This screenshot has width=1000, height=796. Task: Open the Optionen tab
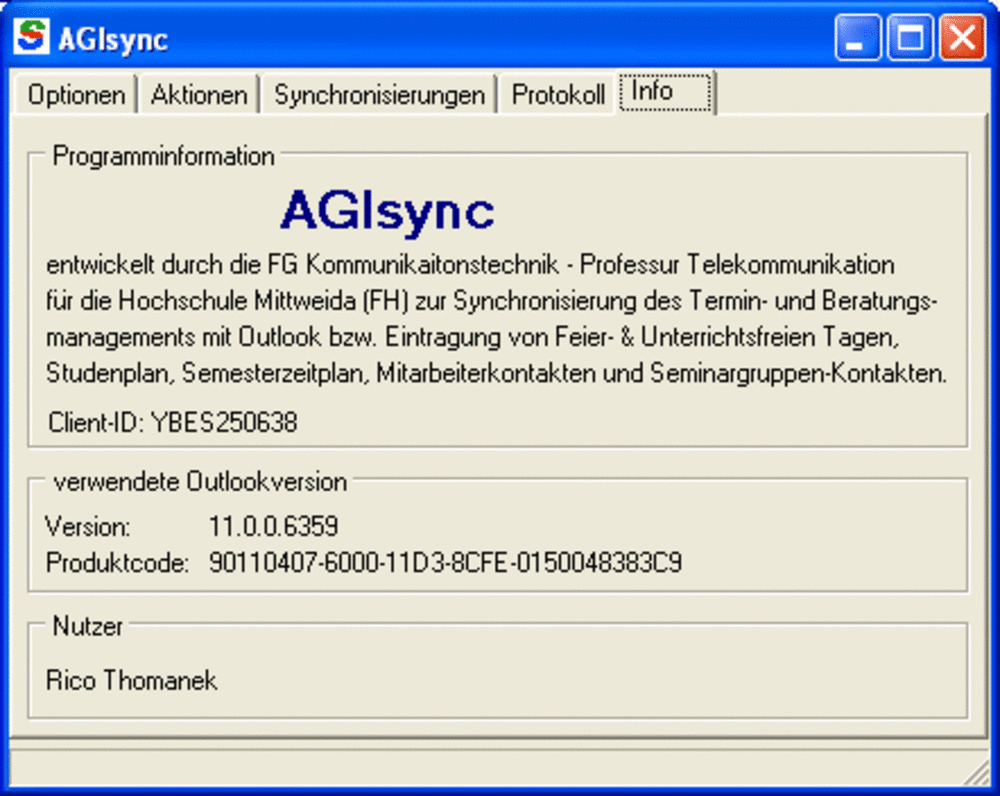point(76,95)
